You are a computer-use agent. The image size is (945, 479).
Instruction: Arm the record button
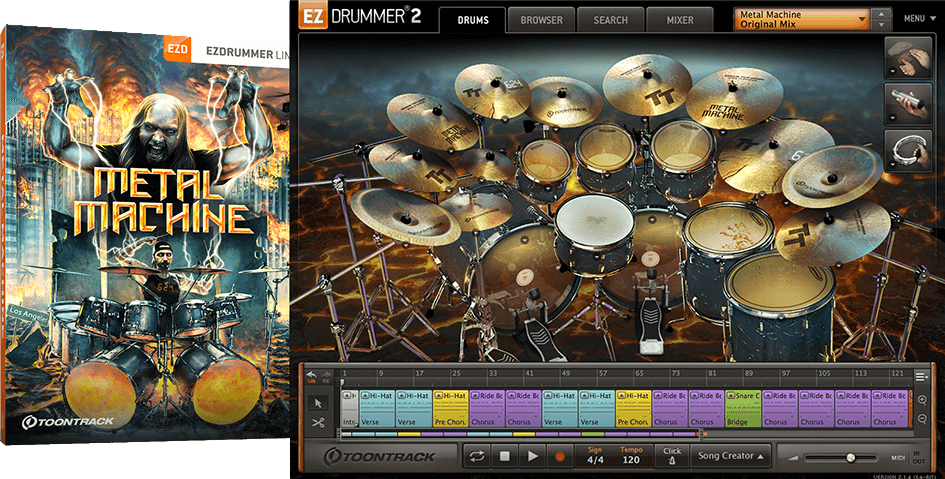[x=559, y=457]
